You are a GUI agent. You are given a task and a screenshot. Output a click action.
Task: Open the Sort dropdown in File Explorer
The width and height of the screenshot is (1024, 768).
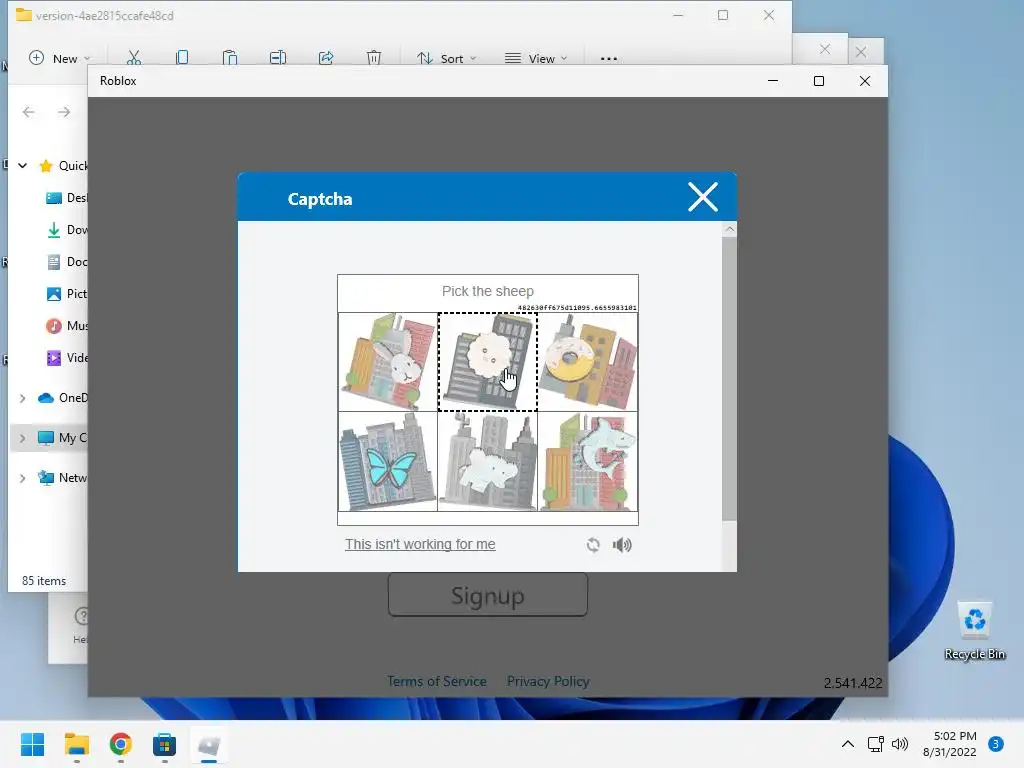pyautogui.click(x=447, y=58)
